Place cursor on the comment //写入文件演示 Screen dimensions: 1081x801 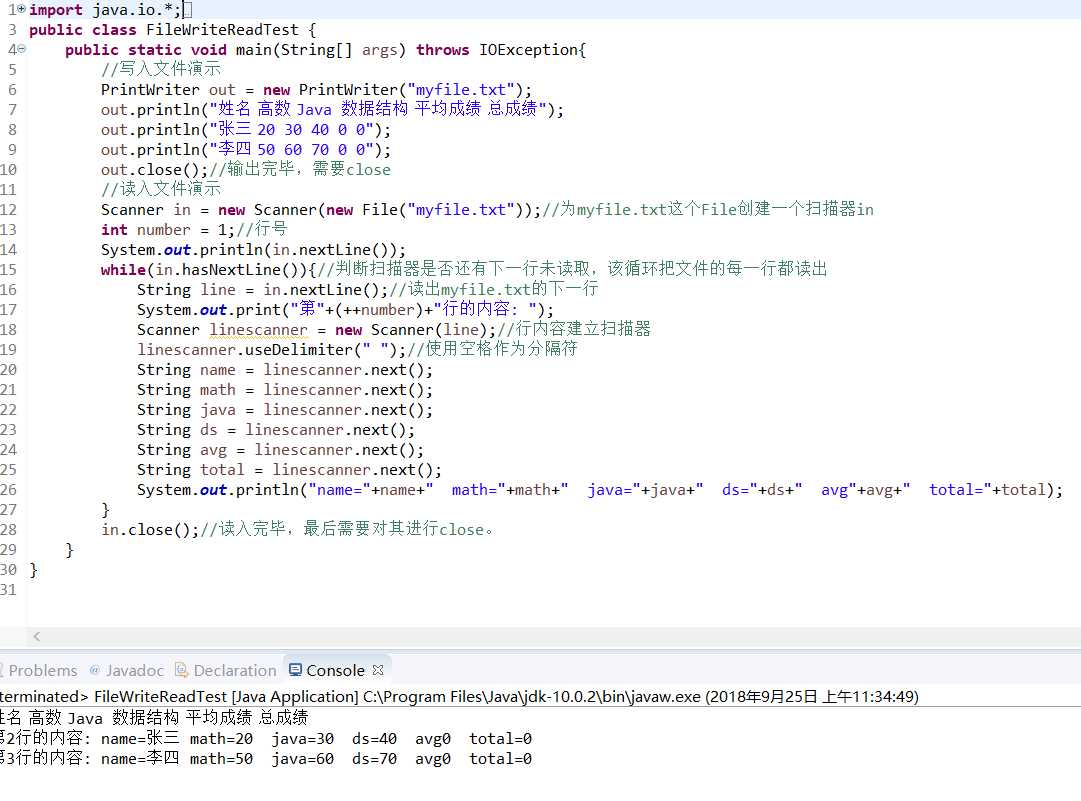[161, 69]
